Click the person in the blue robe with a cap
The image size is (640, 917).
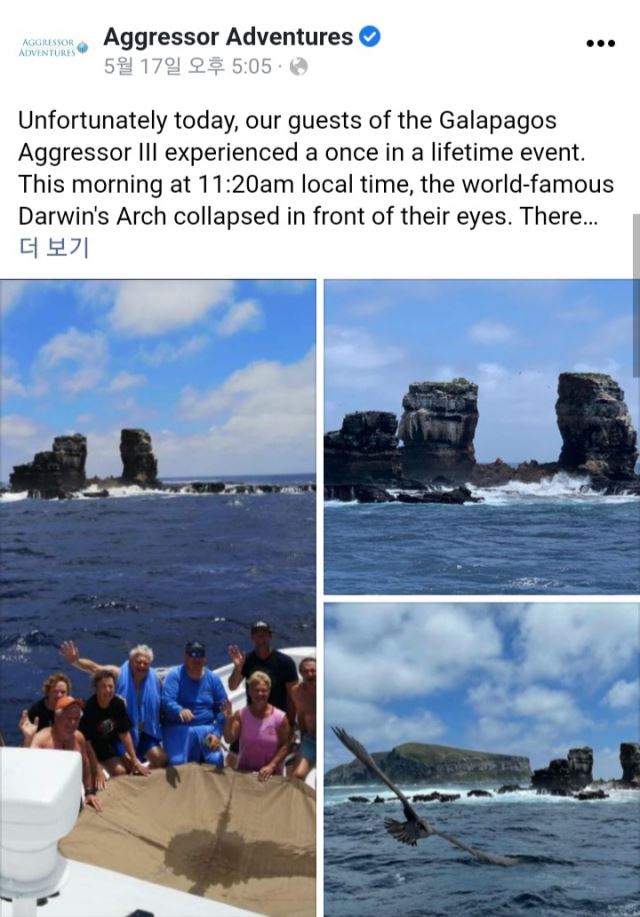pos(194,704)
